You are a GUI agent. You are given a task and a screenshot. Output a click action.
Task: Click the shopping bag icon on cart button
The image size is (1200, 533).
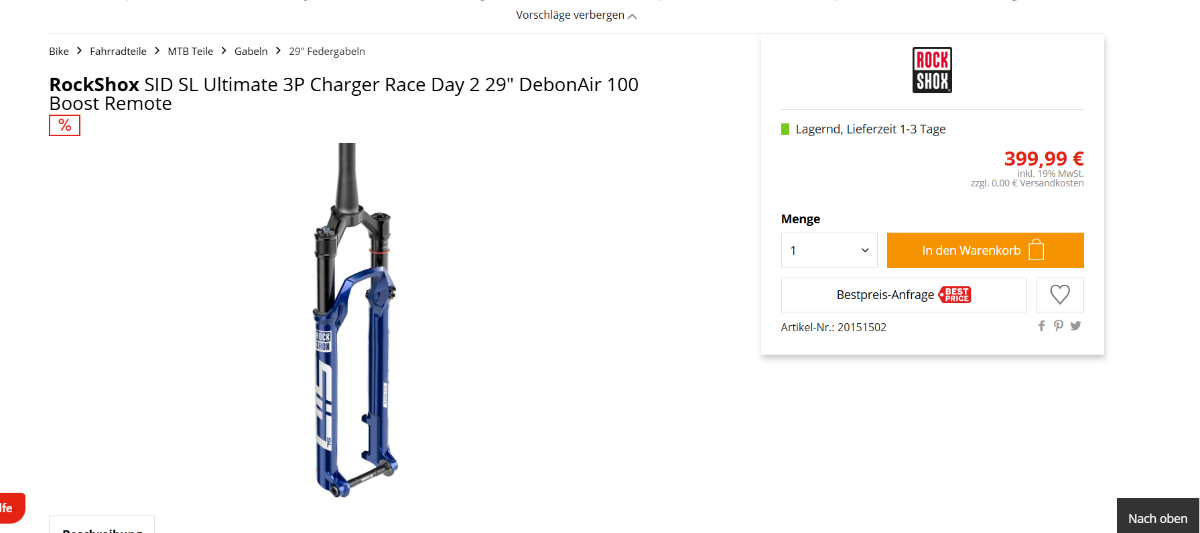1037,250
